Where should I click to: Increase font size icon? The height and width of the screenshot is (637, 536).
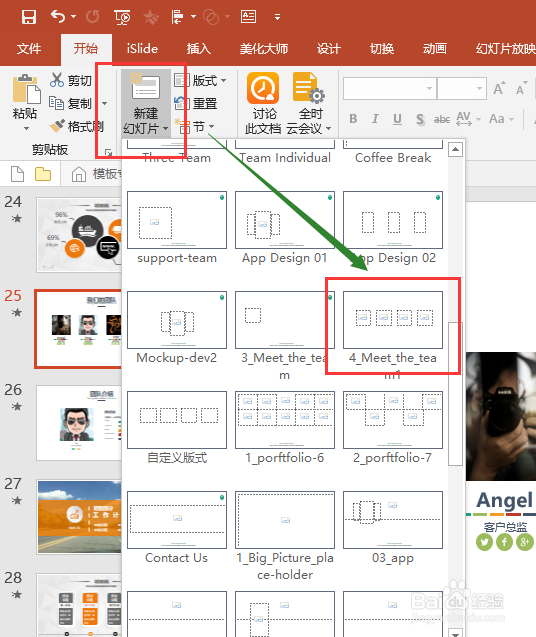pyautogui.click(x=499, y=88)
